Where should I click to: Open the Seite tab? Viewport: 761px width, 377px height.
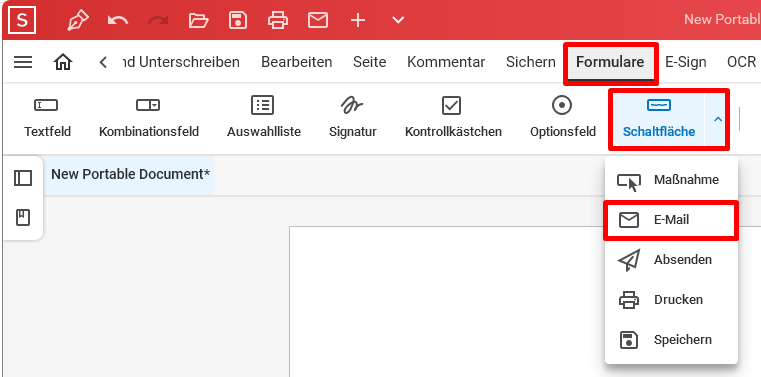[369, 62]
